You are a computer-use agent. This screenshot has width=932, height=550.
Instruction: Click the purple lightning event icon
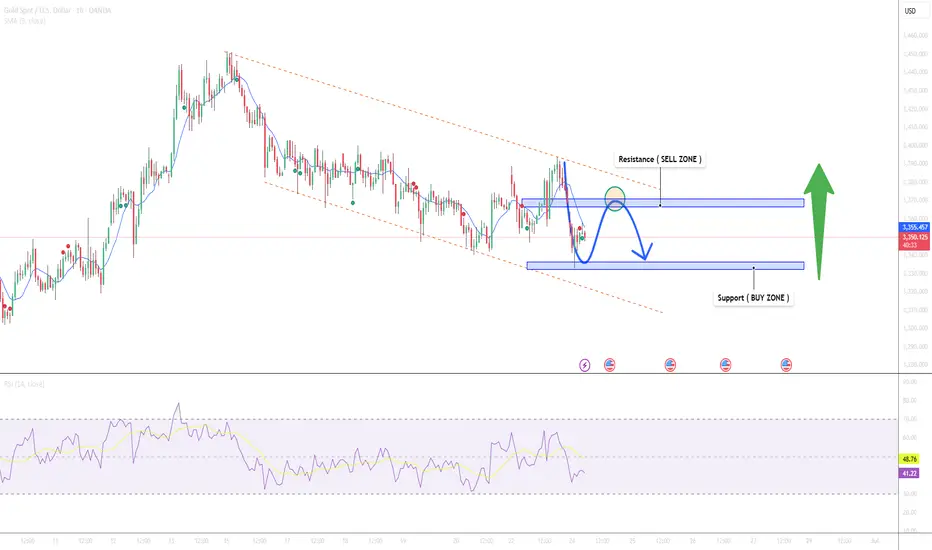tap(585, 365)
